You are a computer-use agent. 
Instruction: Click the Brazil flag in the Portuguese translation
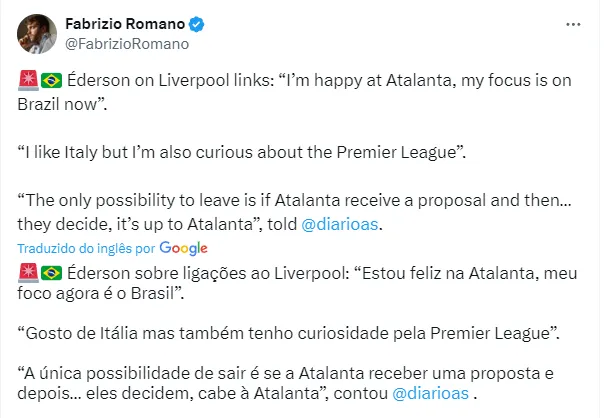pos(52,271)
